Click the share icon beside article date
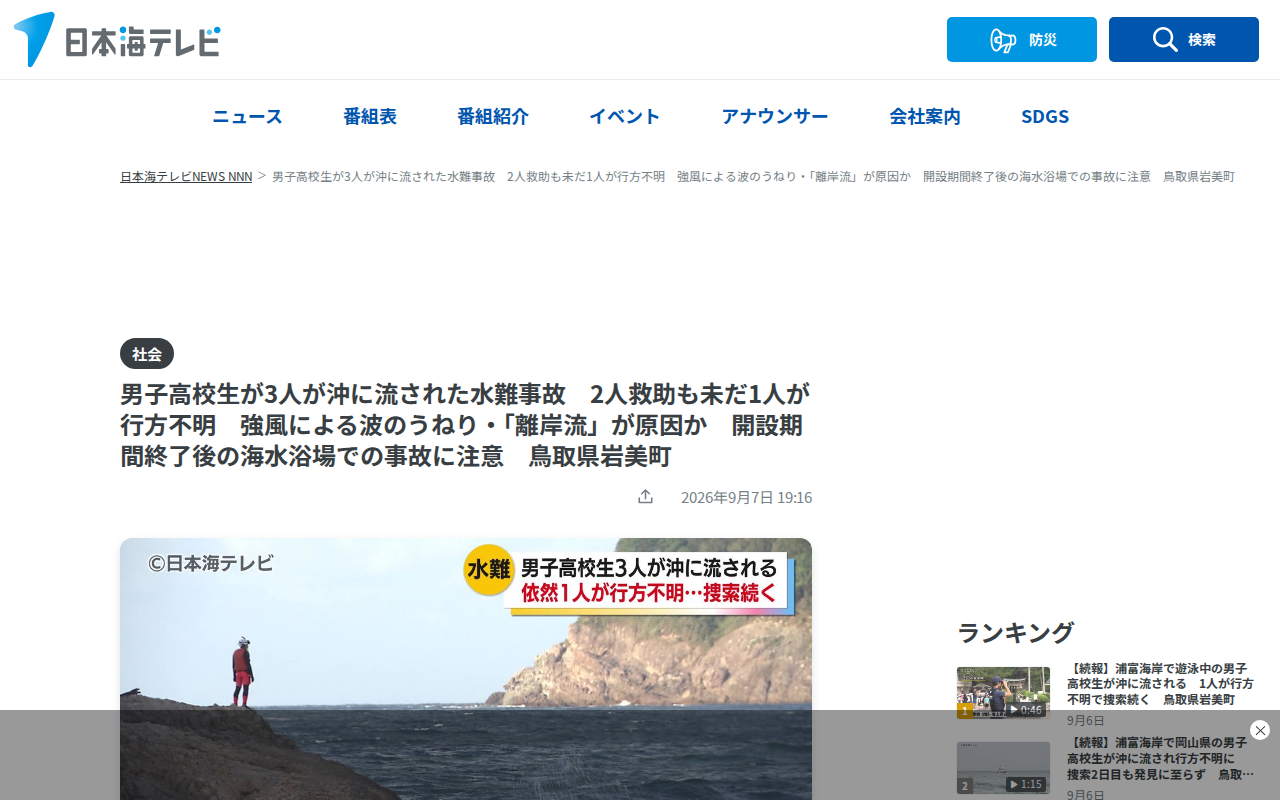The image size is (1280, 800). (x=646, y=497)
